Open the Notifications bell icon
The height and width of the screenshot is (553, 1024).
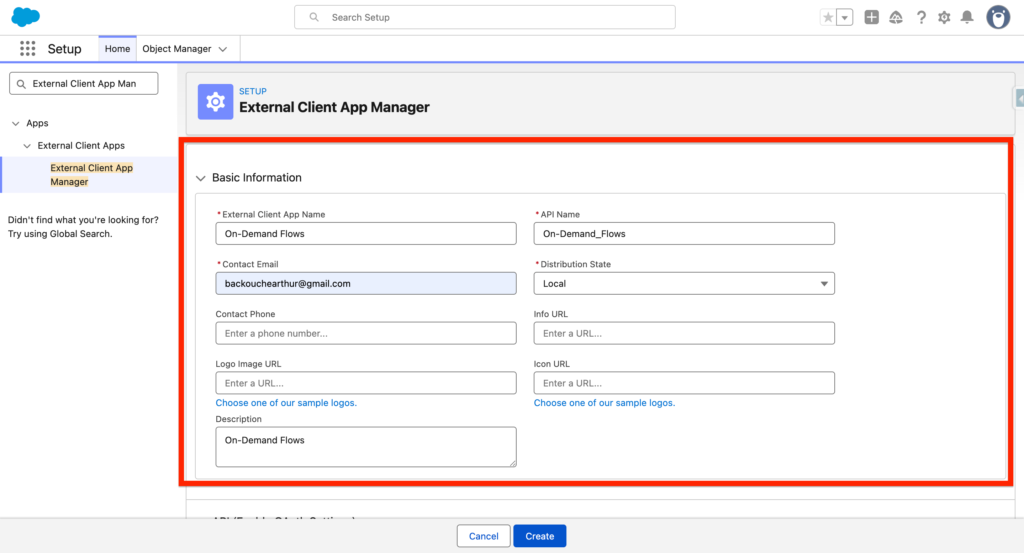(967, 17)
